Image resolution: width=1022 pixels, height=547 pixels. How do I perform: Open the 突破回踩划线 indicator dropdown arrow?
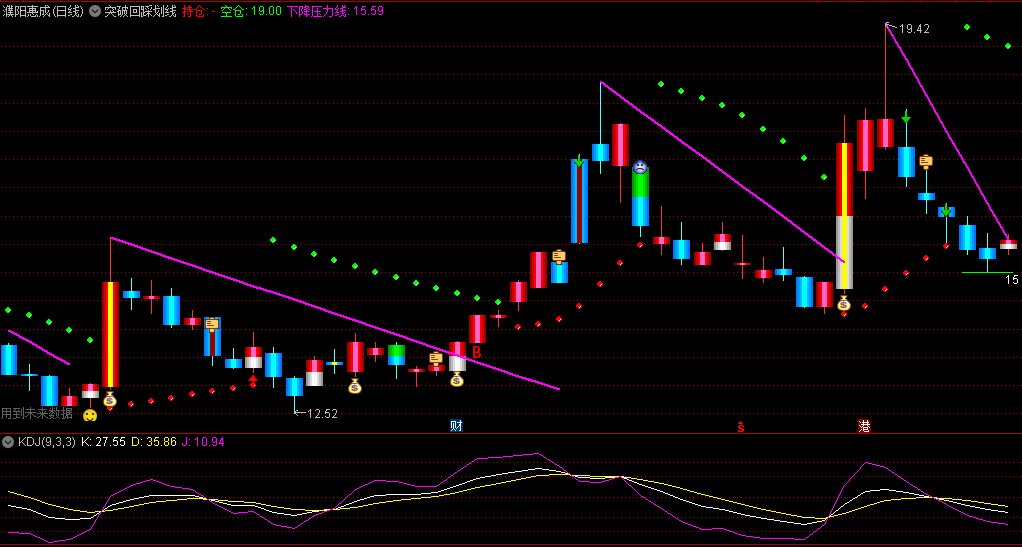(x=95, y=11)
